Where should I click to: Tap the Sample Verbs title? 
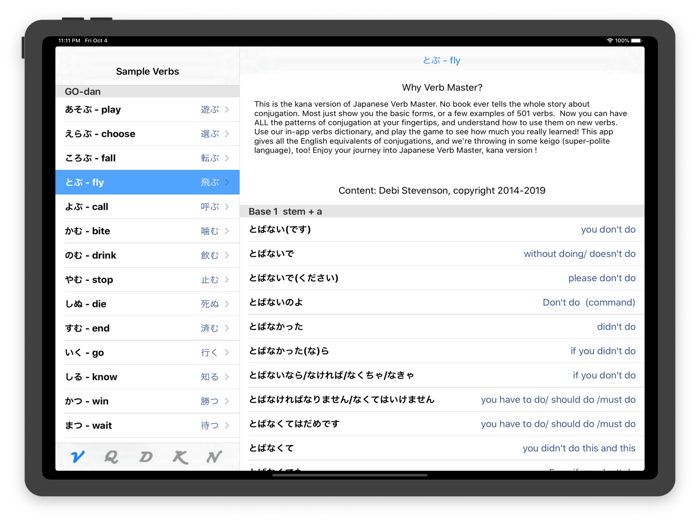[147, 71]
